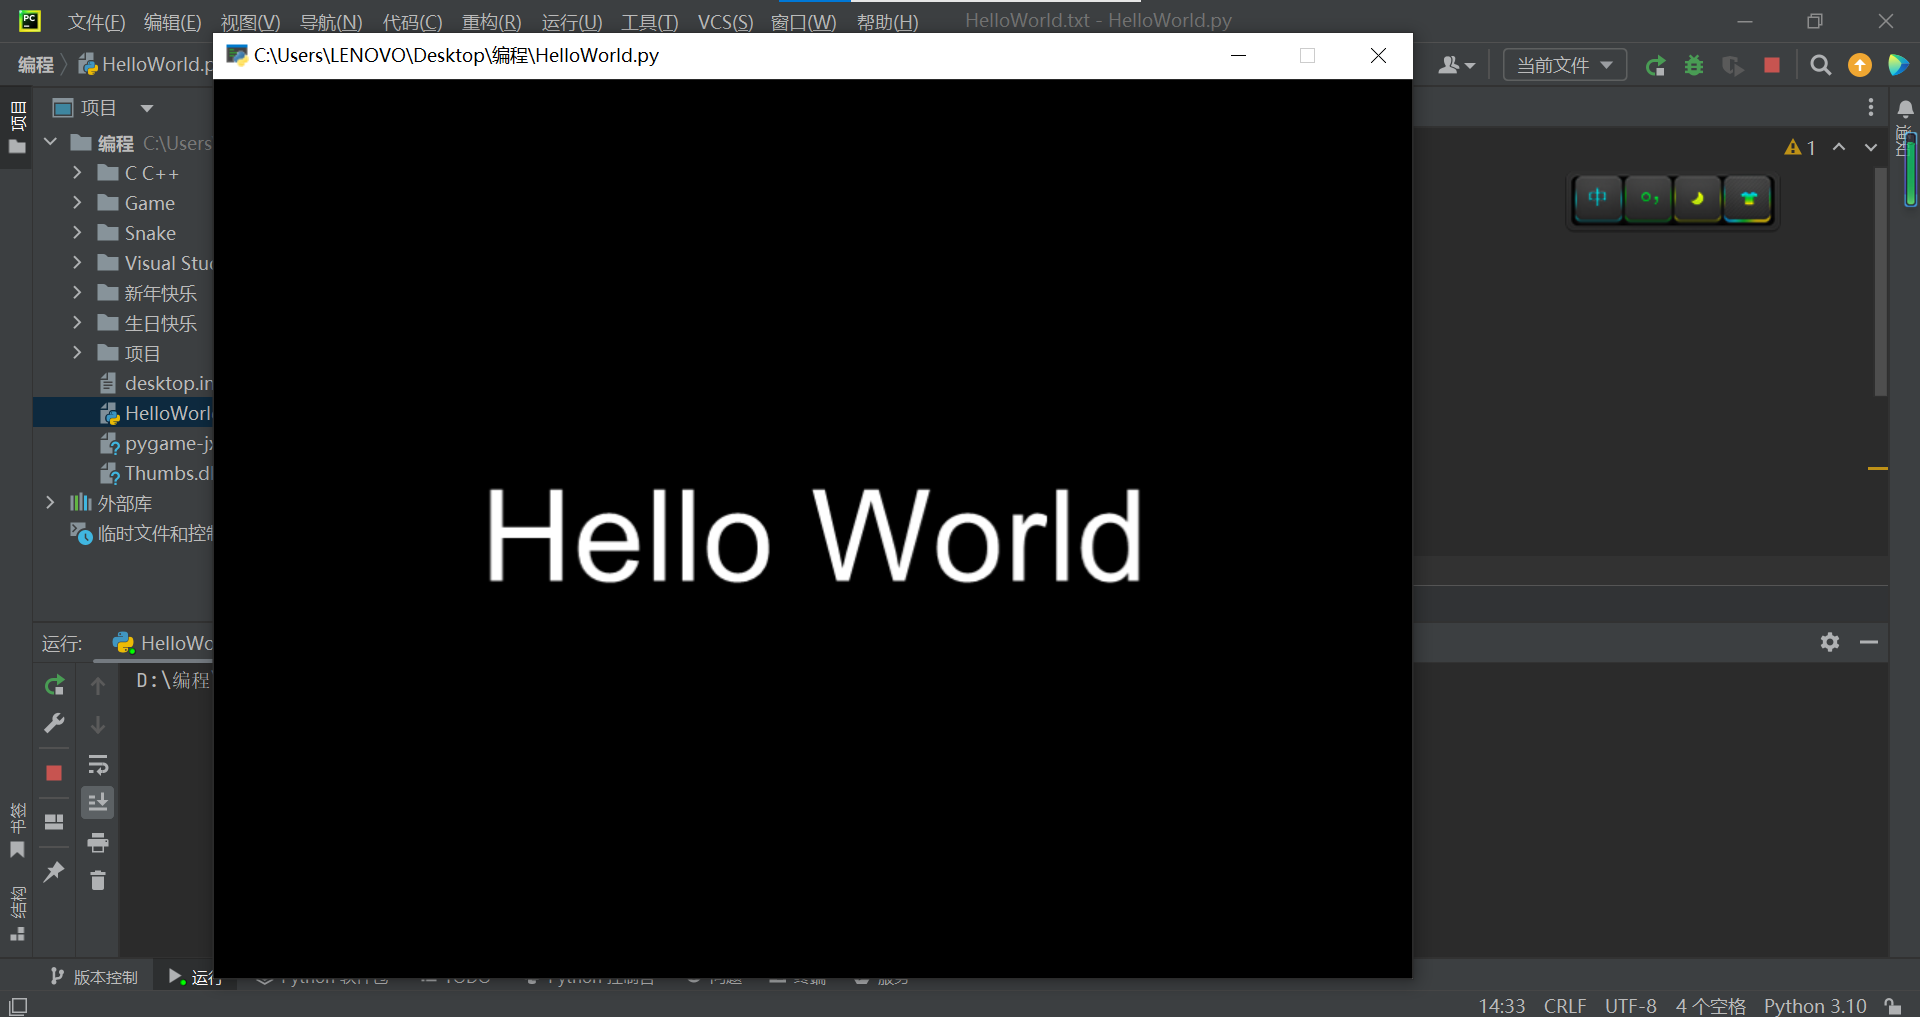Viewport: 1920px width, 1017px height.
Task: Open run configuration settings with the wrench icon
Action: 54,723
